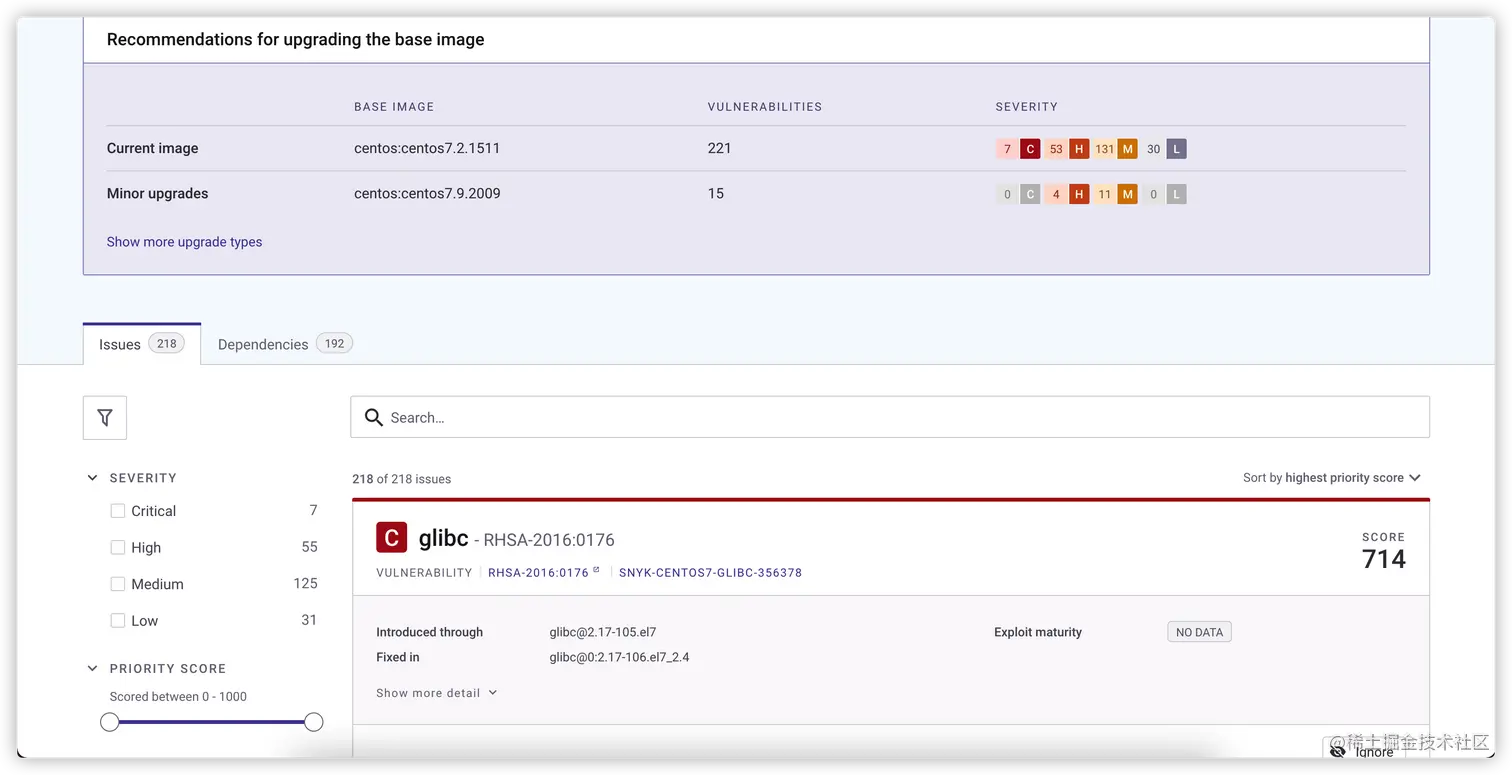Collapse the SEVERITY filter section
Screen dimensions: 1512x775
coord(93,478)
